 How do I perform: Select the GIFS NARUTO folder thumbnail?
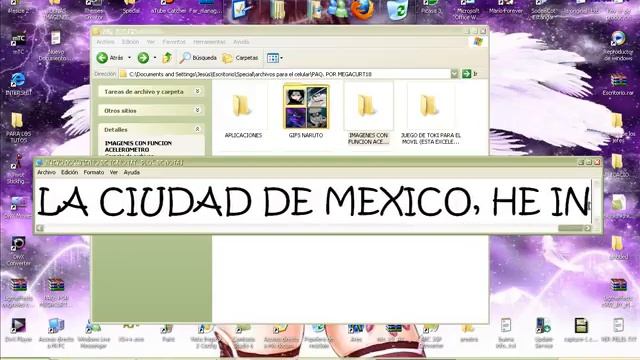[306, 107]
